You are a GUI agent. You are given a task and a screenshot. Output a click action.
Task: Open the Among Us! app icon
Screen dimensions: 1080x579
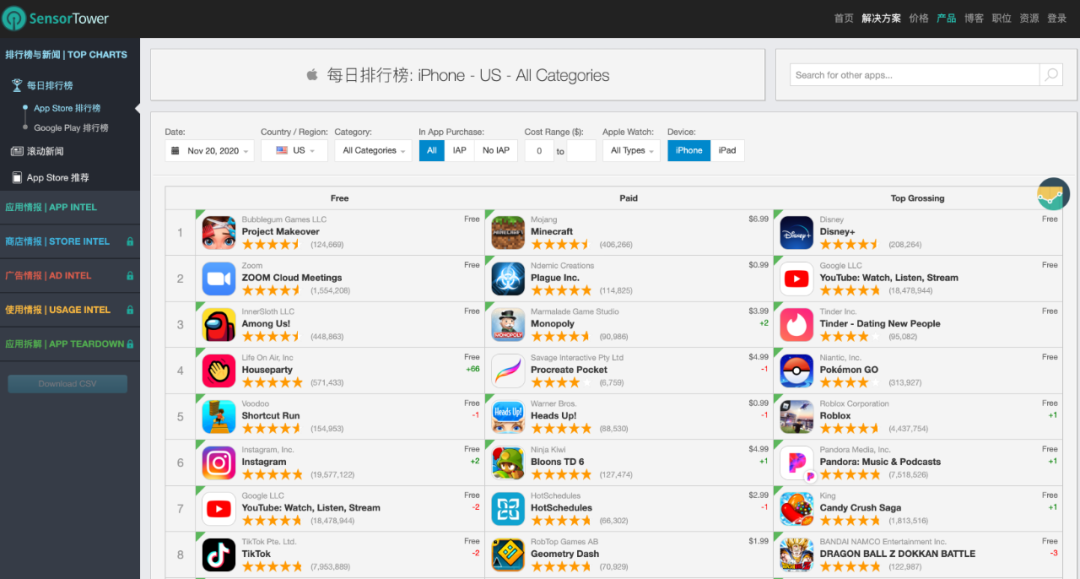(219, 325)
